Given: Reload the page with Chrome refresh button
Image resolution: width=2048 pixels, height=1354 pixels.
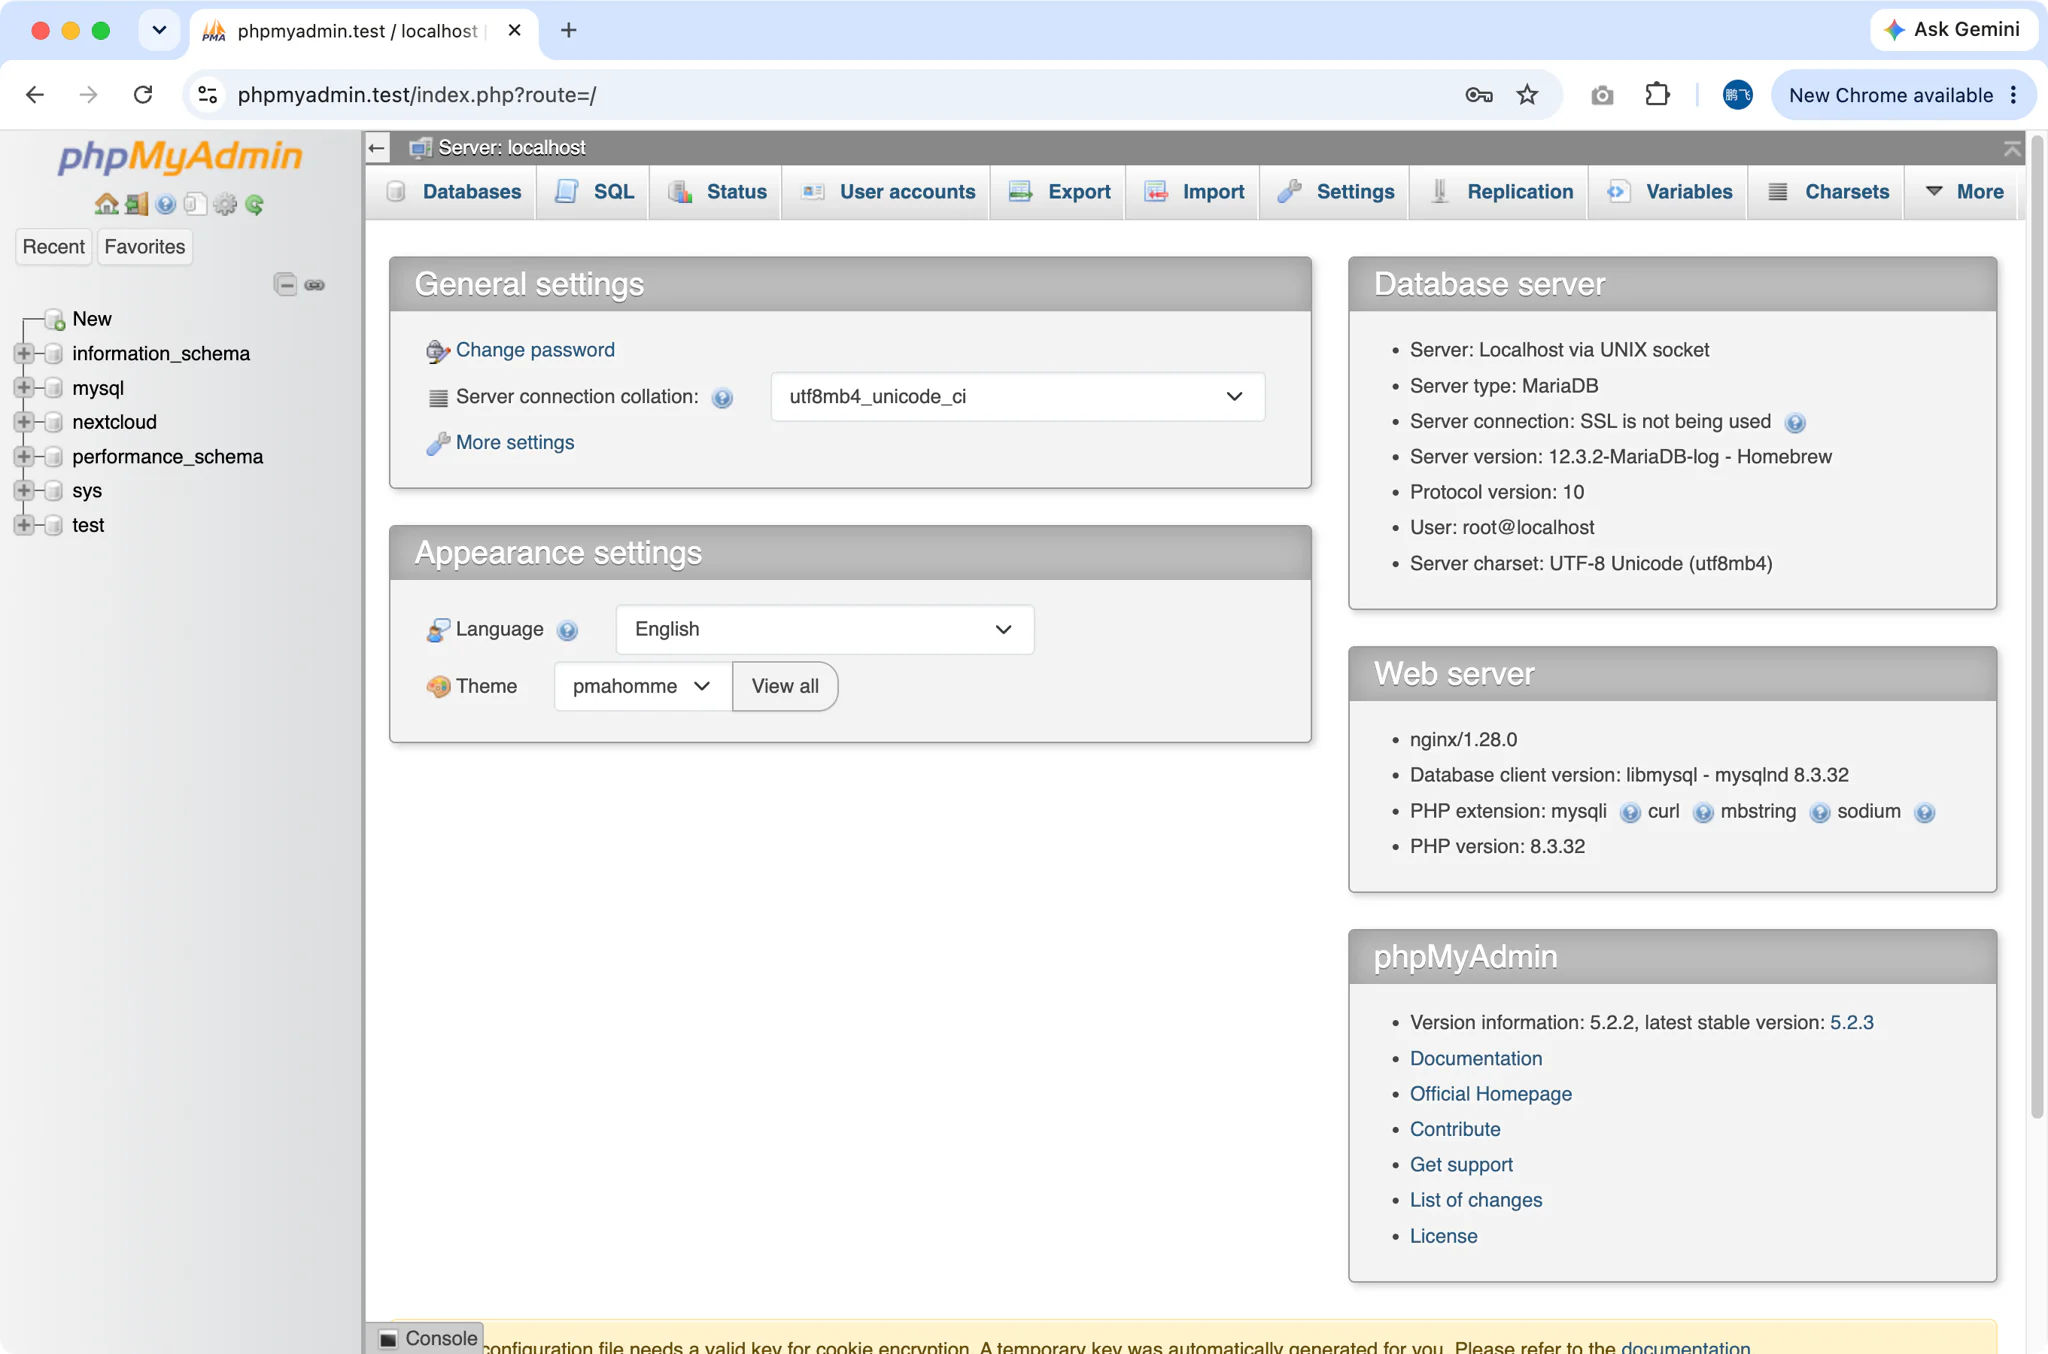Looking at the screenshot, I should tap(143, 95).
